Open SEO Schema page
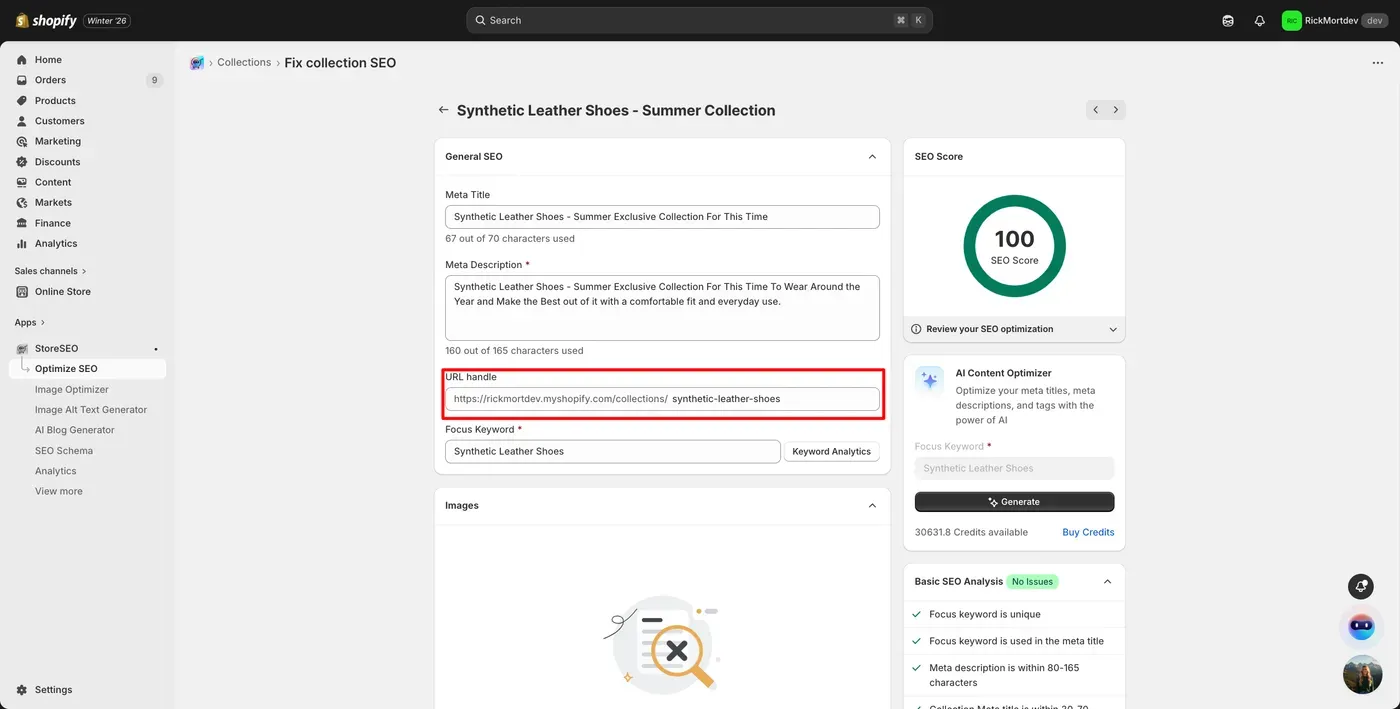 pos(64,451)
